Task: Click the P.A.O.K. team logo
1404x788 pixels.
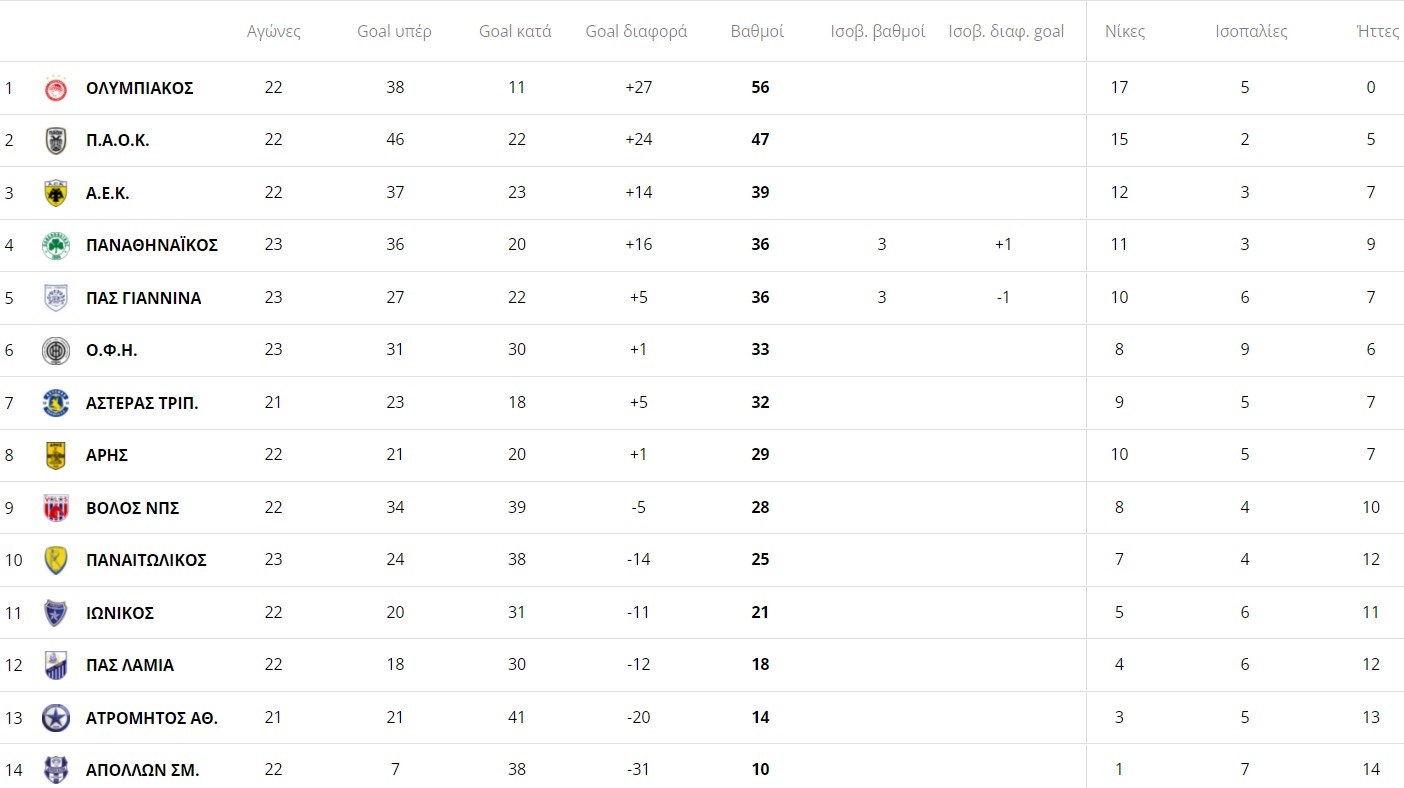Action: click(x=56, y=140)
